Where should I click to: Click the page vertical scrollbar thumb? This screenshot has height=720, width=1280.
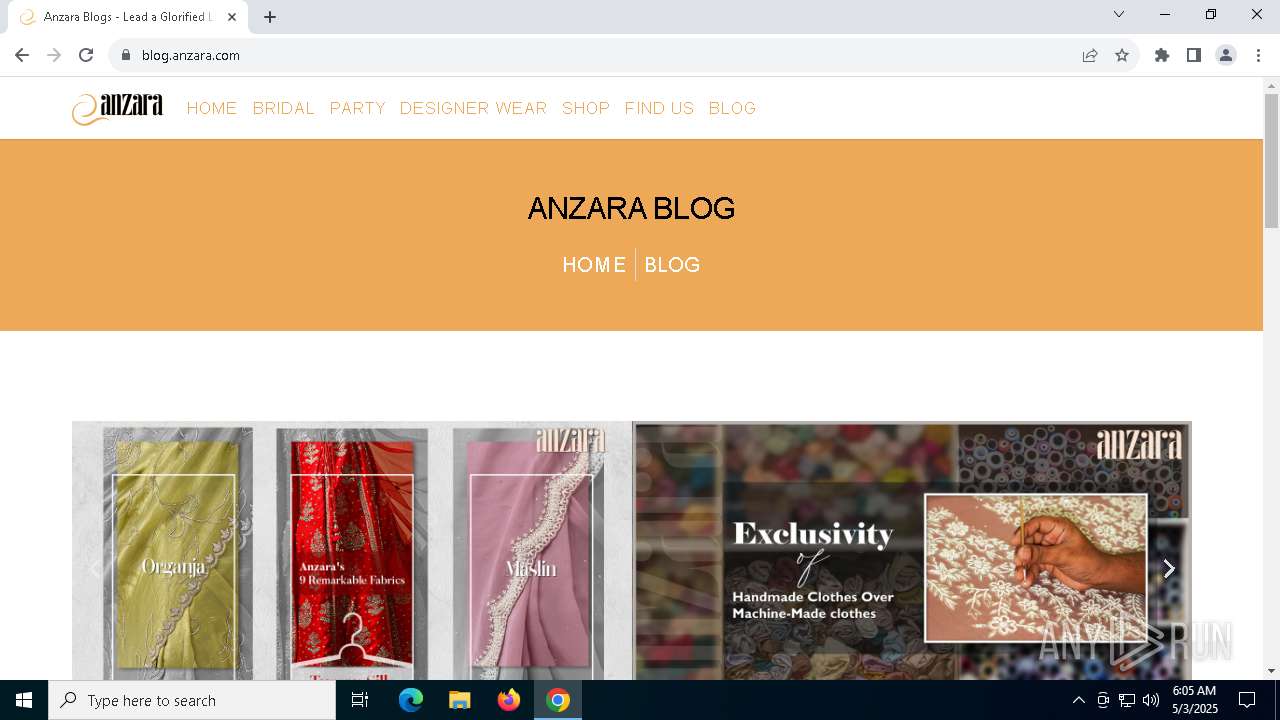click(x=1271, y=161)
